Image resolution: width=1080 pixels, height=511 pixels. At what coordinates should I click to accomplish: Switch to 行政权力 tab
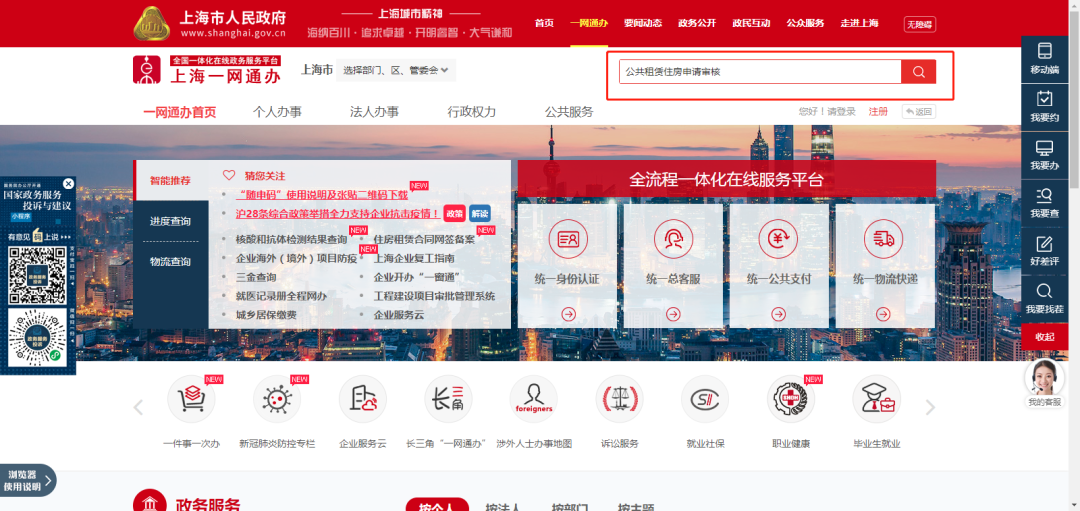pyautogui.click(x=471, y=112)
